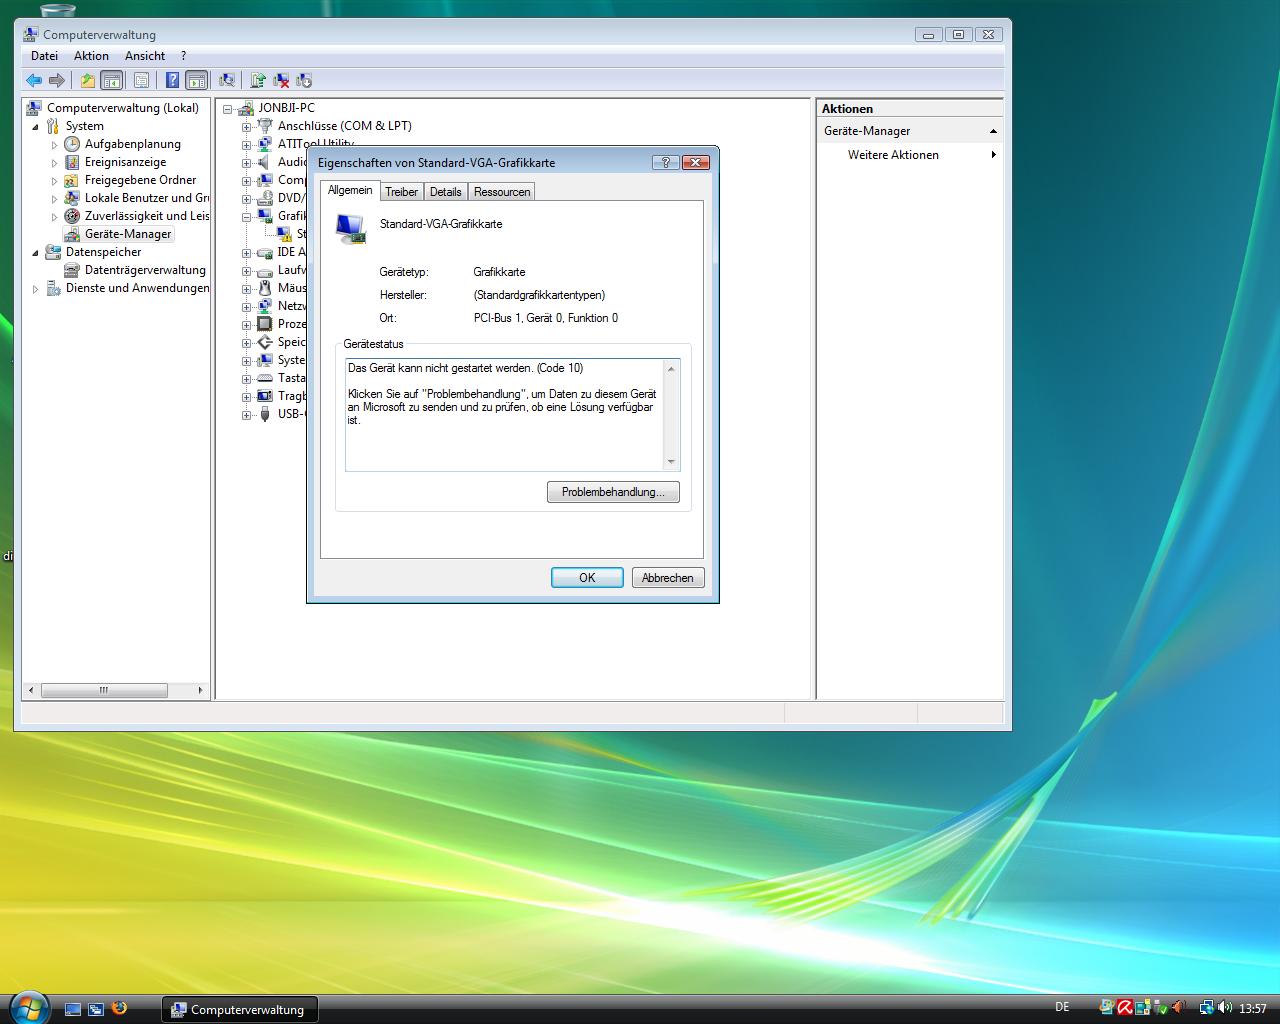The width and height of the screenshot is (1280, 1024).
Task: Expand the Aufgabenplanung node
Action: [x=54, y=145]
